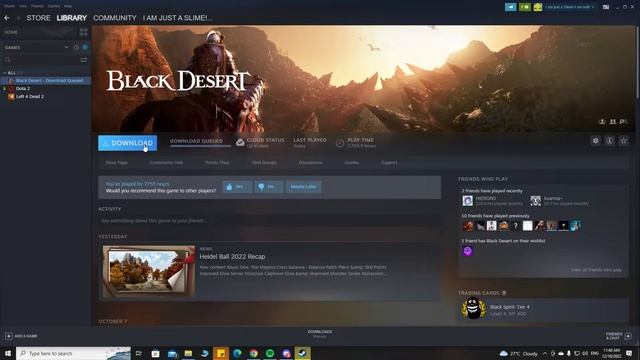Select Black Desert in the games list
The height and width of the screenshot is (360, 640).
click(46, 80)
